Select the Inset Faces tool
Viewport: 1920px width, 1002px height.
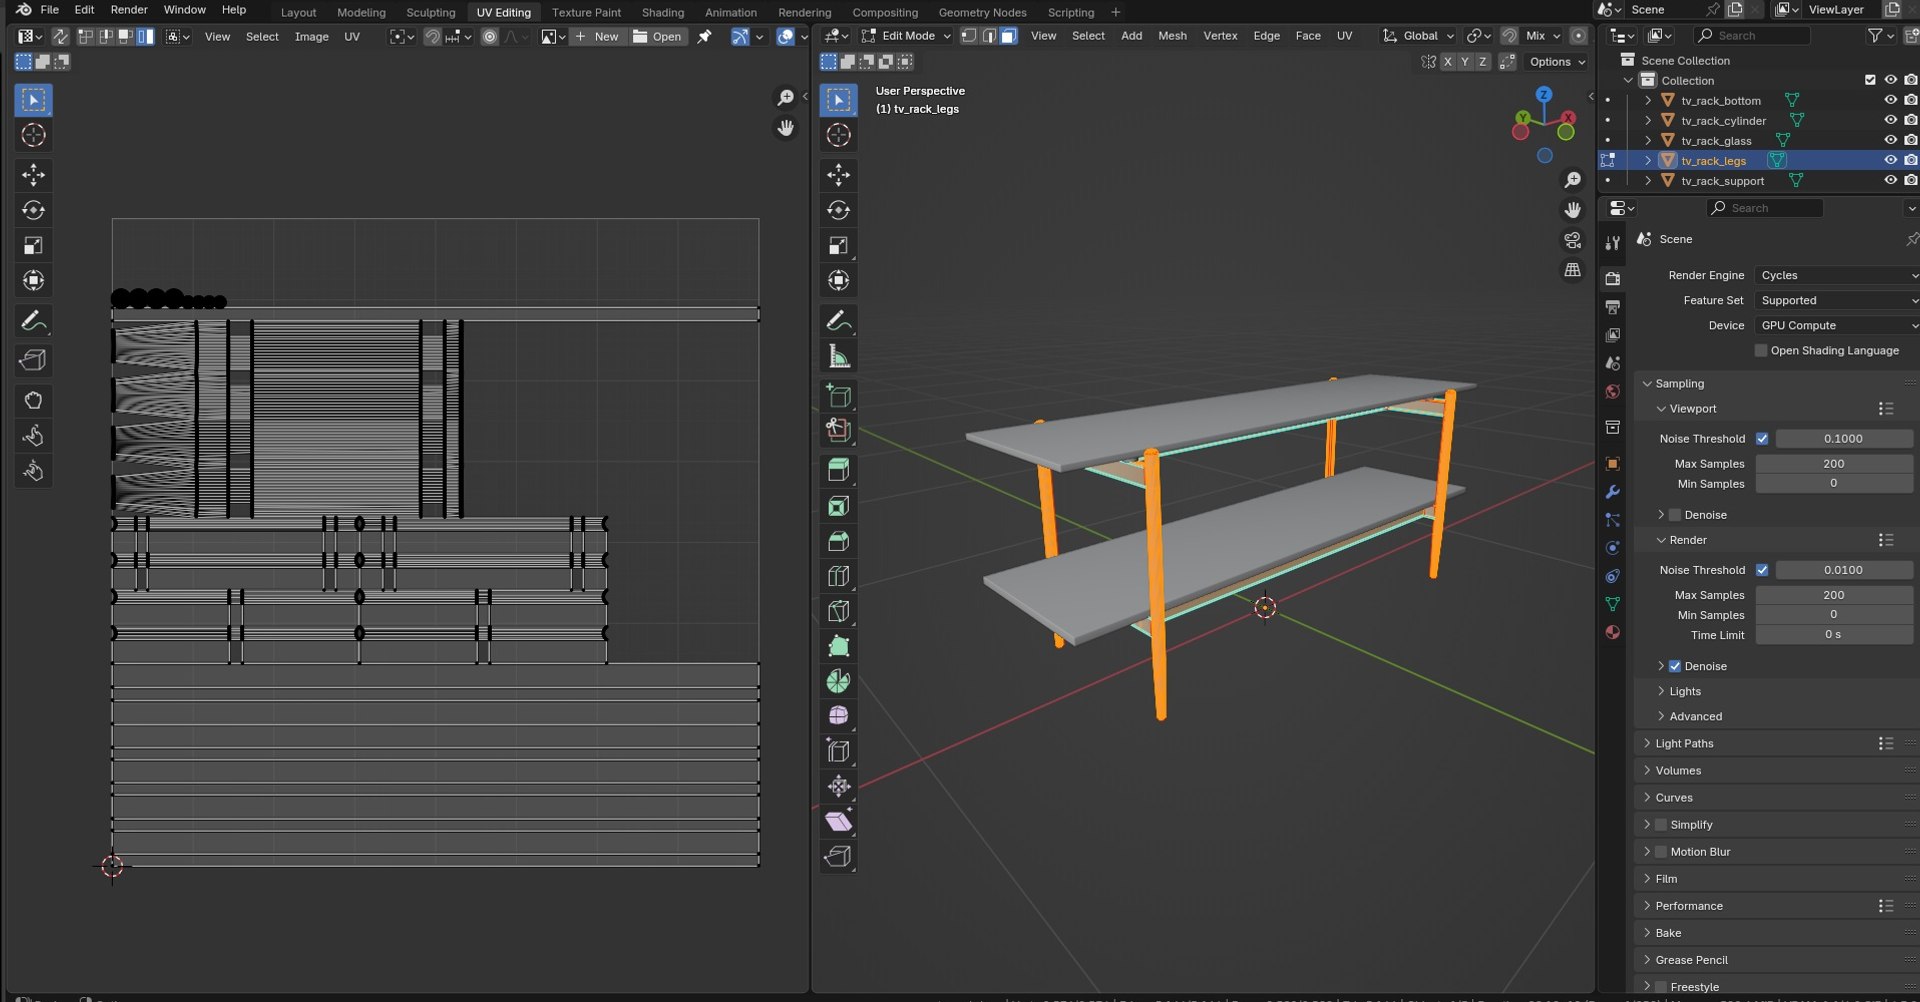click(838, 506)
